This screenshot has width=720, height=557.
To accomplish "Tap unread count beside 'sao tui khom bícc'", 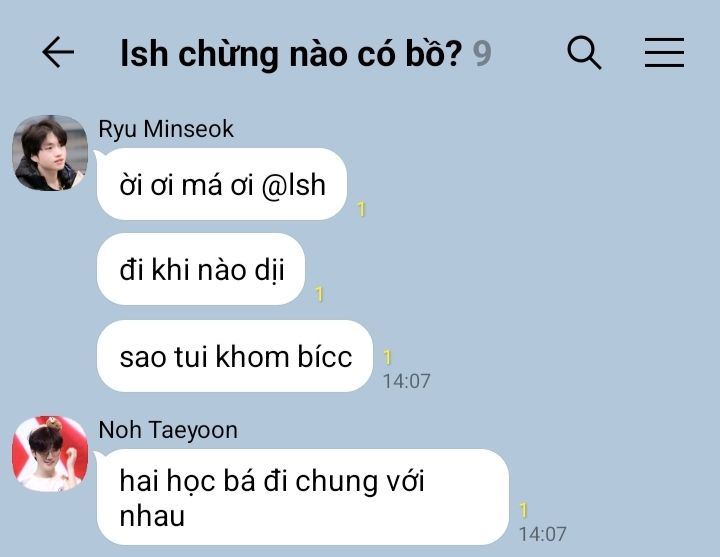I will point(388,357).
